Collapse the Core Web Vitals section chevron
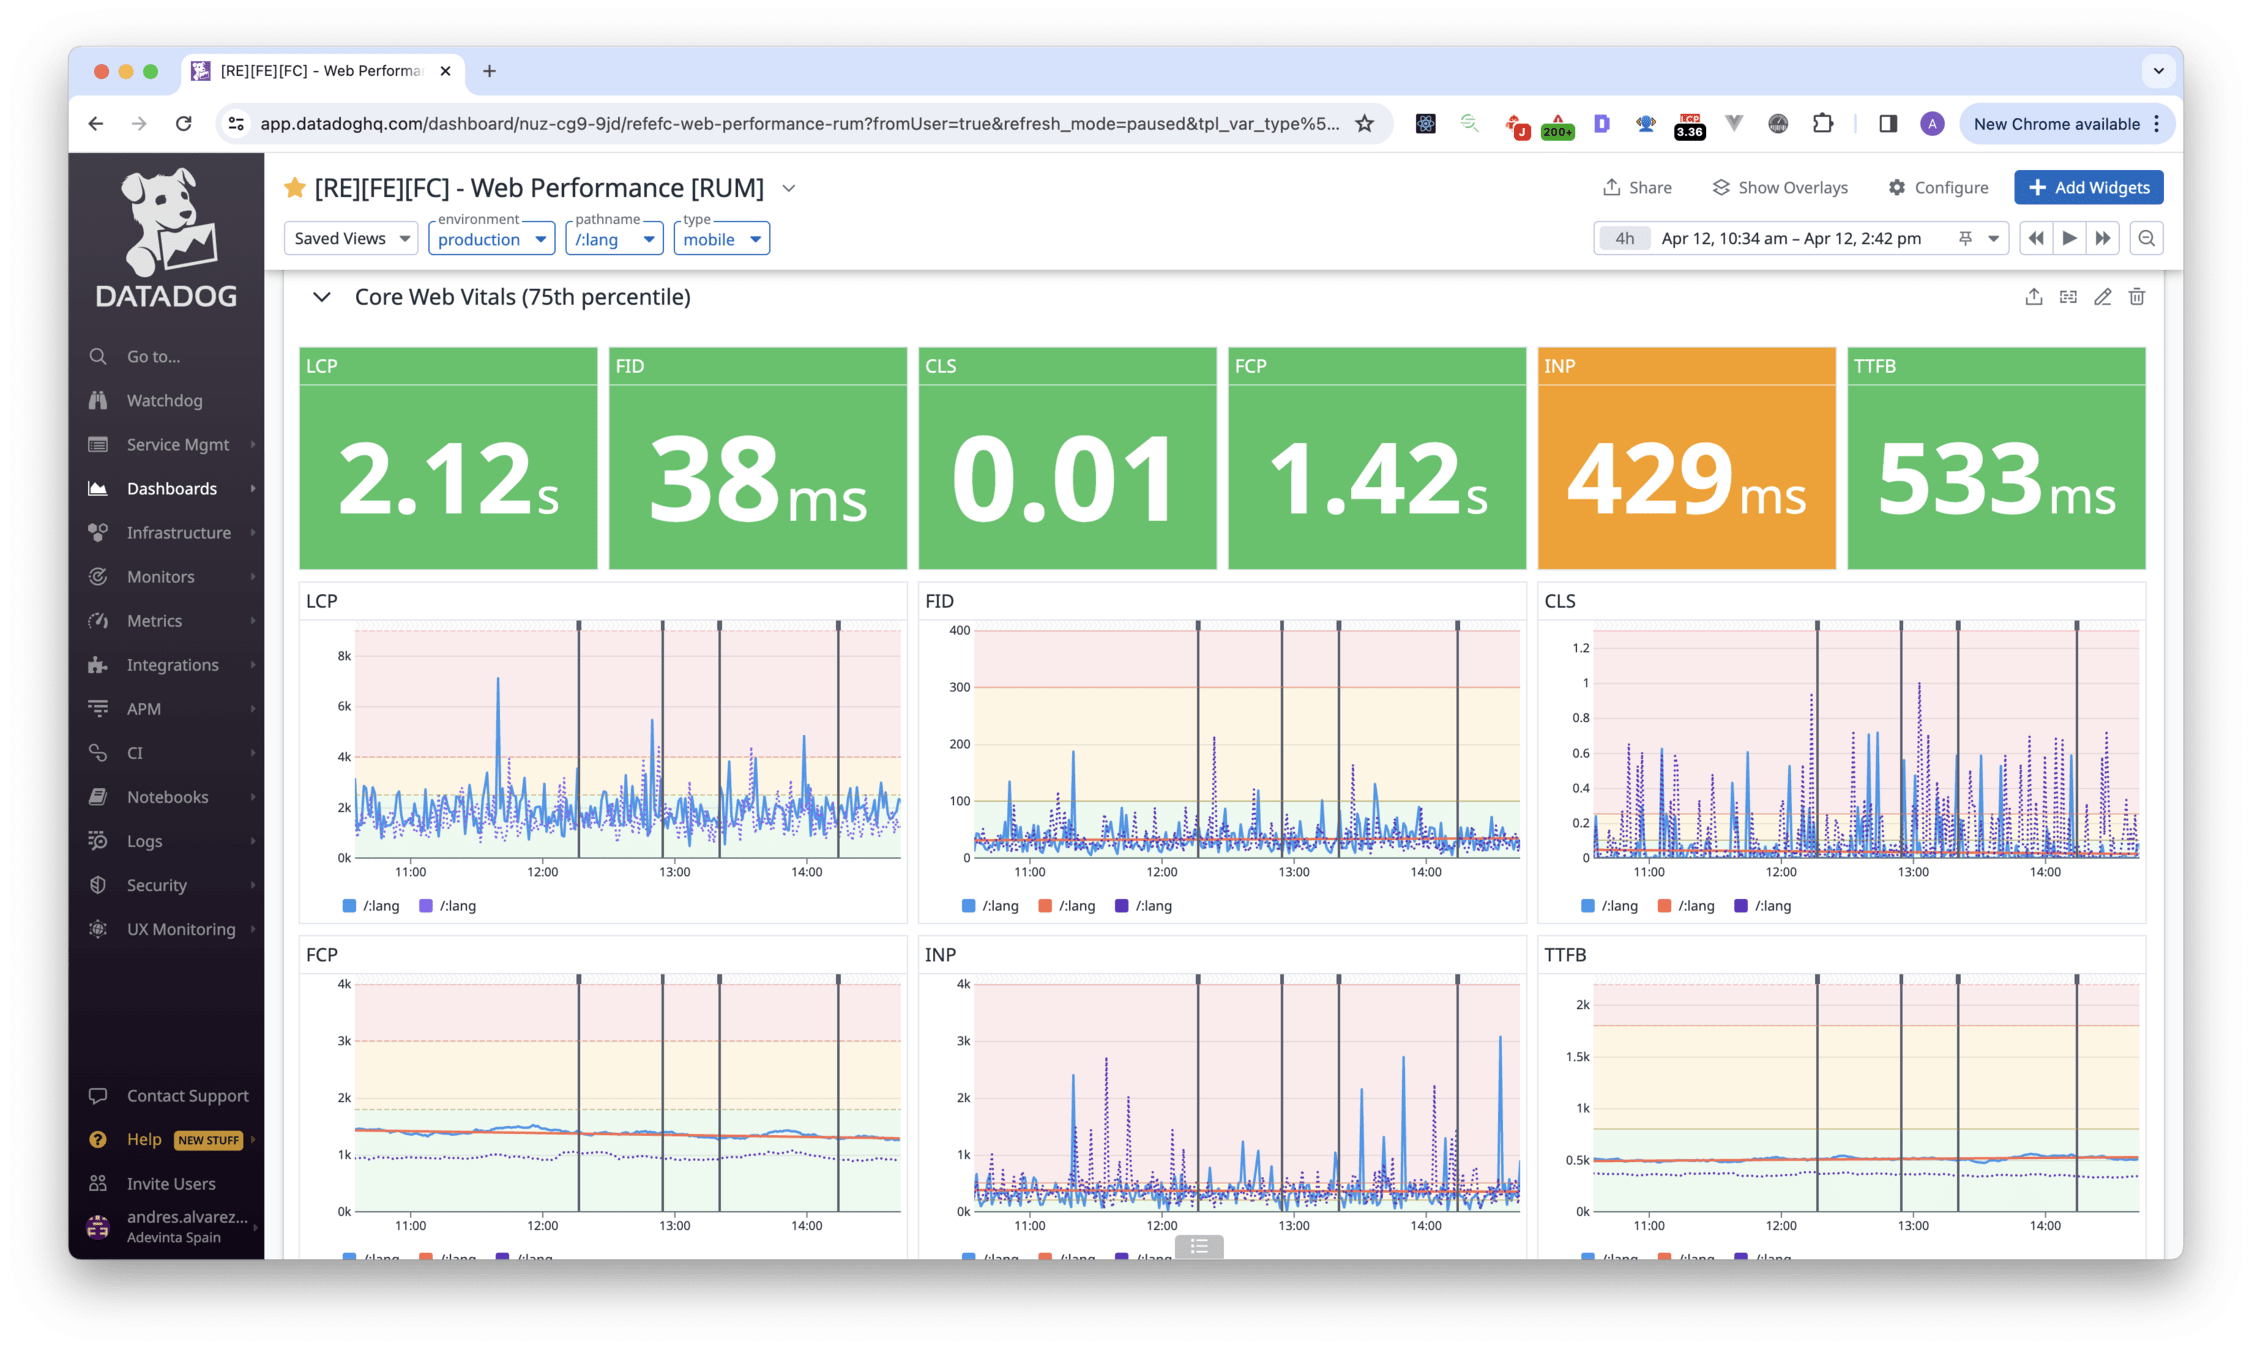2252x1350 pixels. click(x=321, y=297)
